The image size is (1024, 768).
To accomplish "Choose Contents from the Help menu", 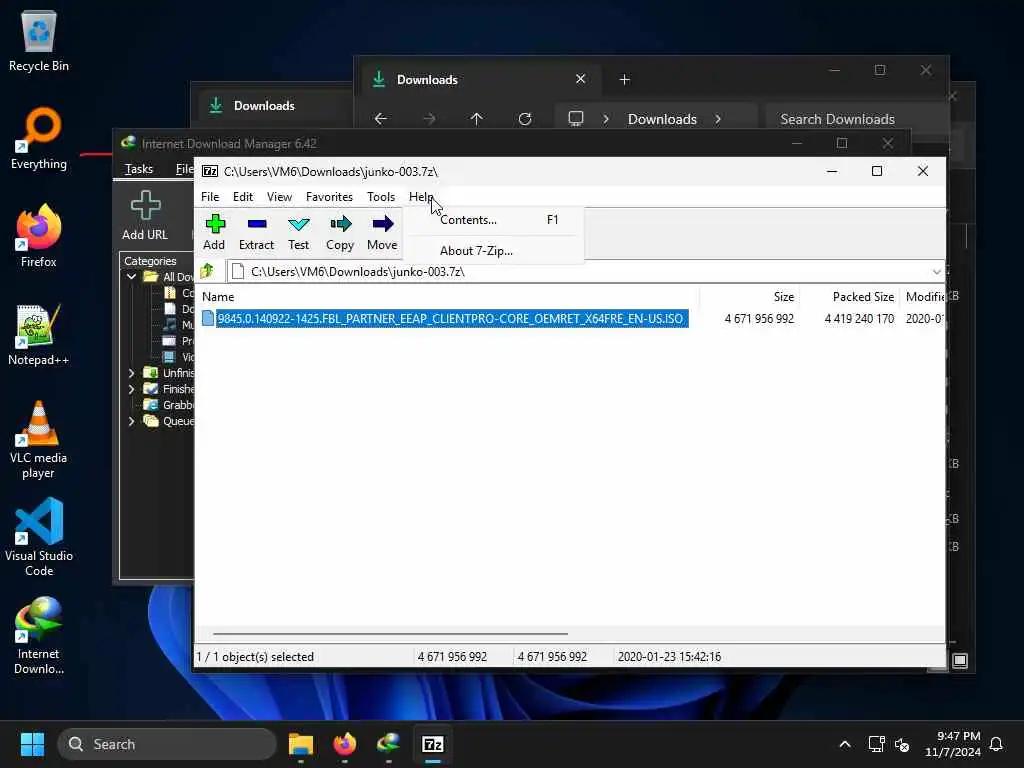I will tap(493, 220).
